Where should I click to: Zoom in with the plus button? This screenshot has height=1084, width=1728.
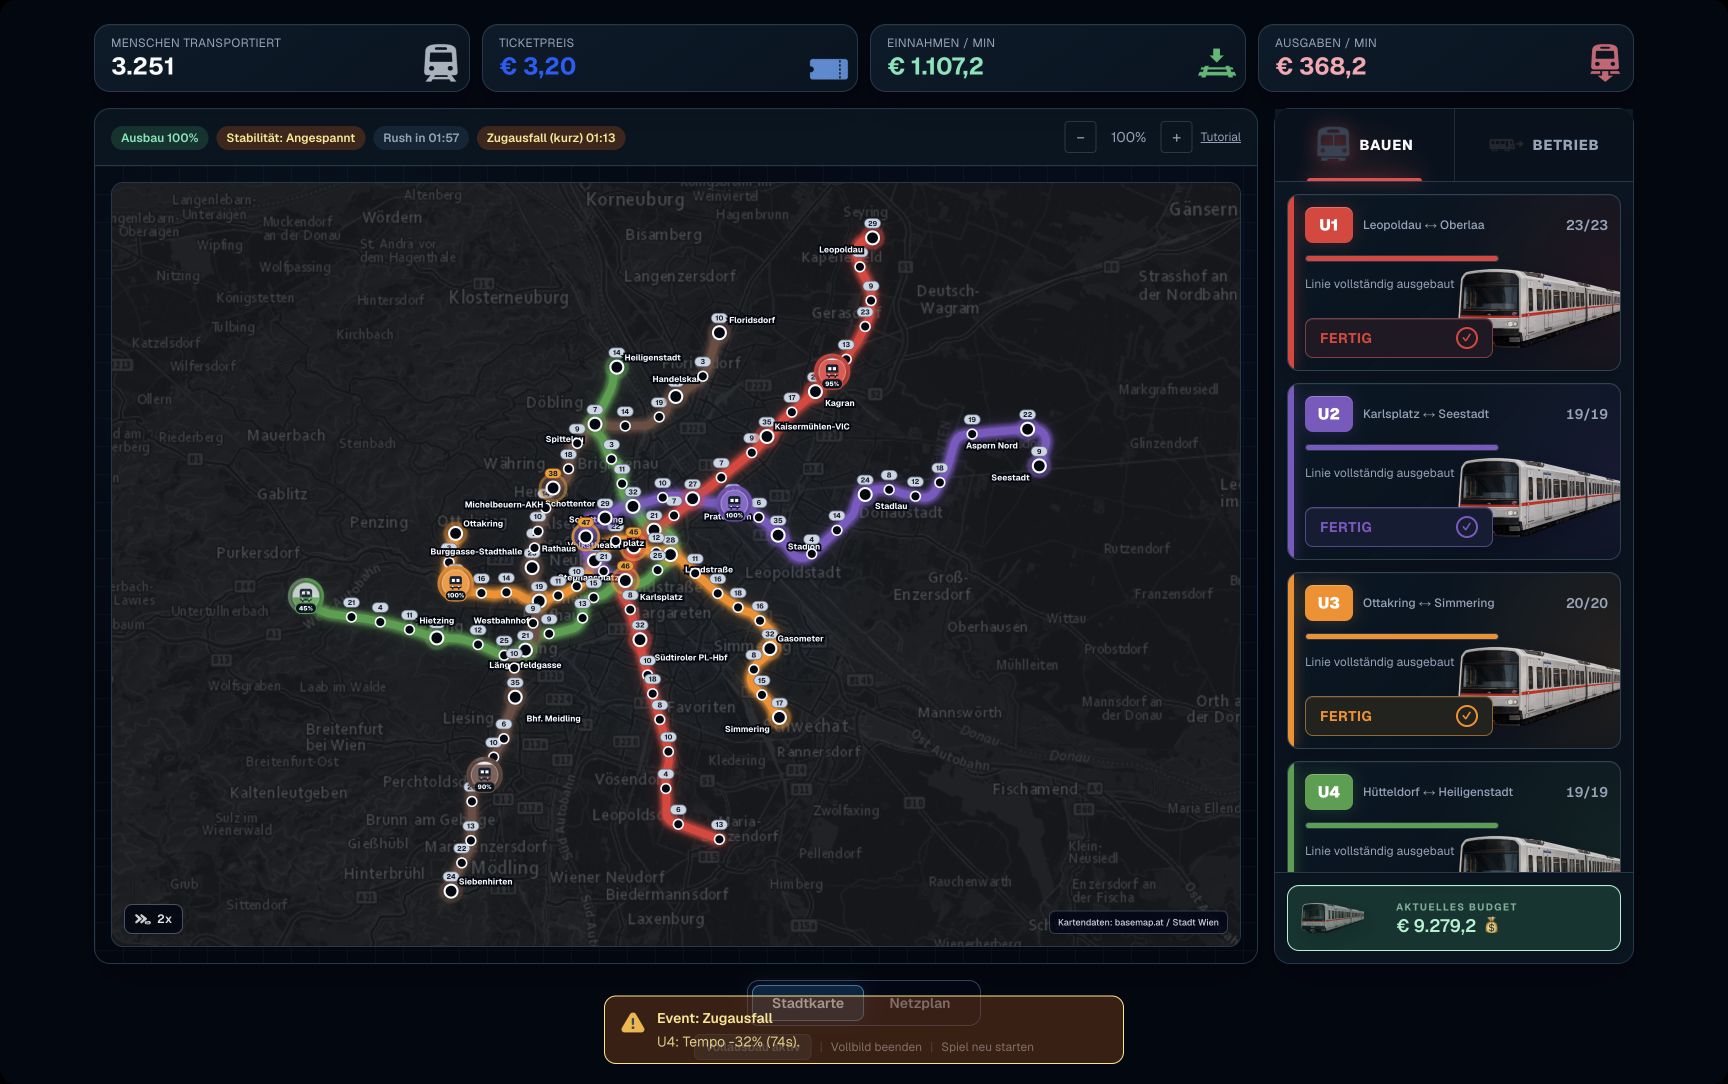pyautogui.click(x=1176, y=137)
